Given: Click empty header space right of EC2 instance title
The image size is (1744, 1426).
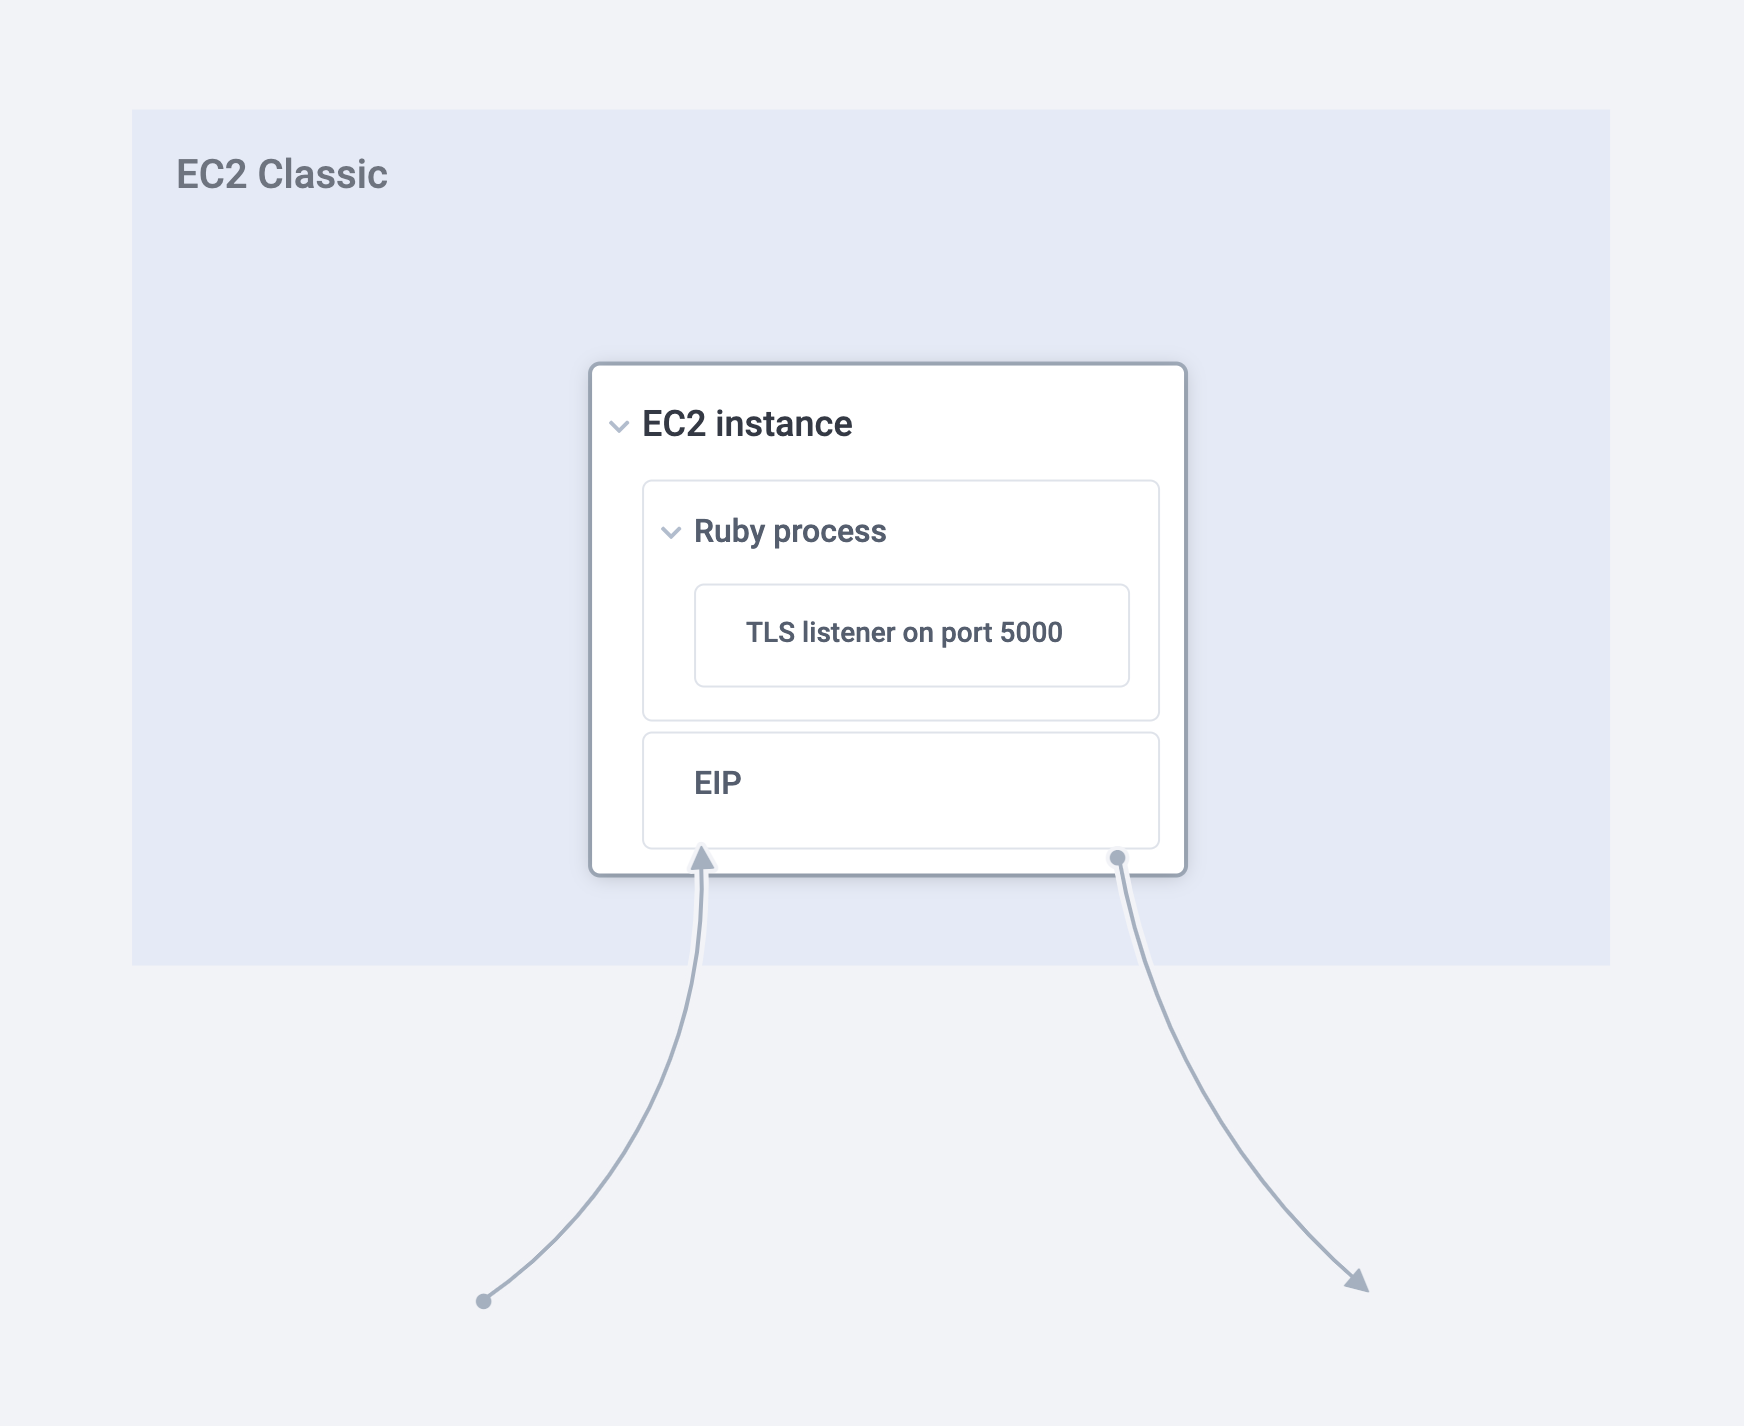Looking at the screenshot, I should 1020,424.
